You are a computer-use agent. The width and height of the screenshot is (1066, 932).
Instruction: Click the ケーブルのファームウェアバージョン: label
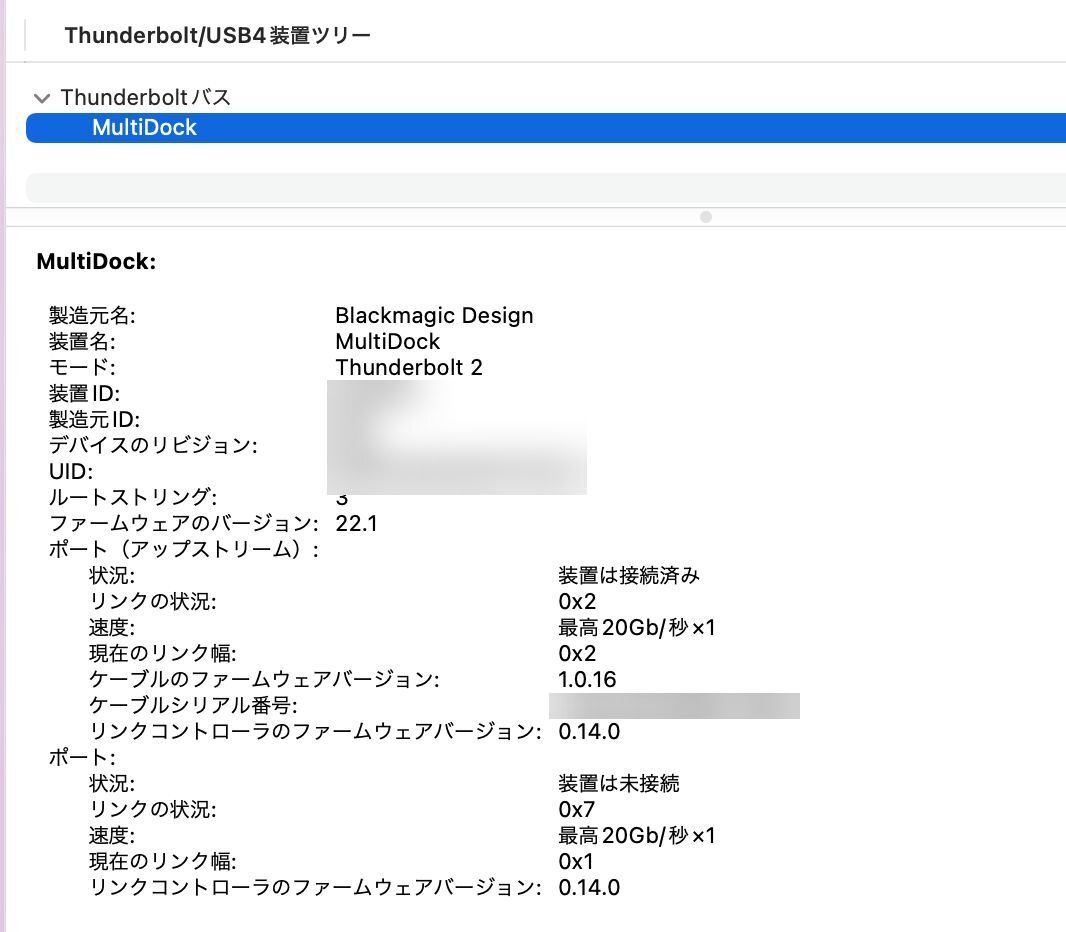(x=264, y=679)
